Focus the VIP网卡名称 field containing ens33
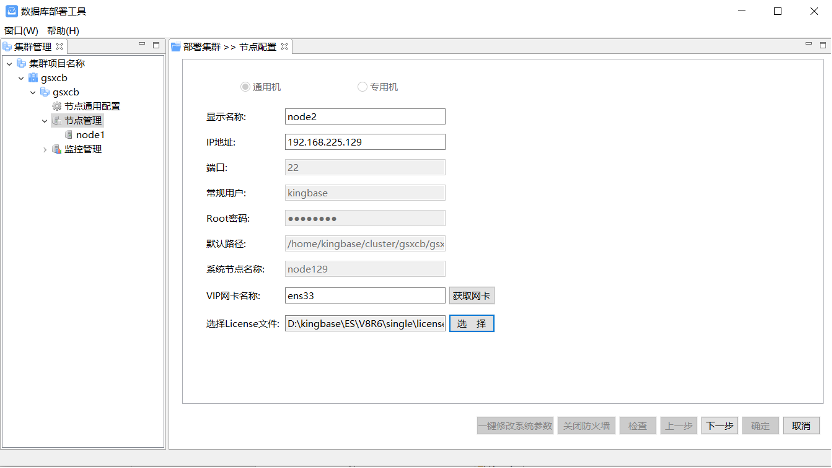Image resolution: width=832 pixels, height=468 pixels. [365, 296]
